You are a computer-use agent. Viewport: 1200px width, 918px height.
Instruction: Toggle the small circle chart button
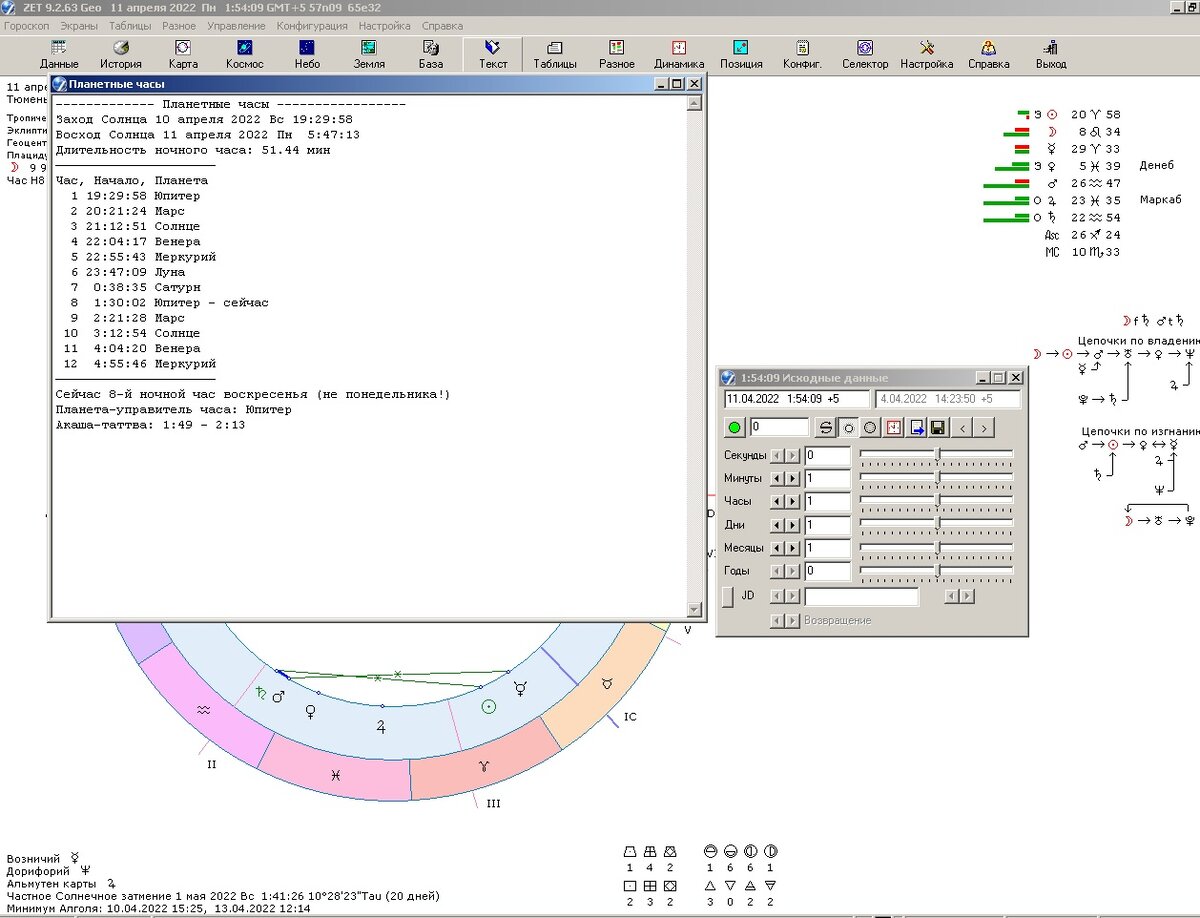[x=849, y=428]
